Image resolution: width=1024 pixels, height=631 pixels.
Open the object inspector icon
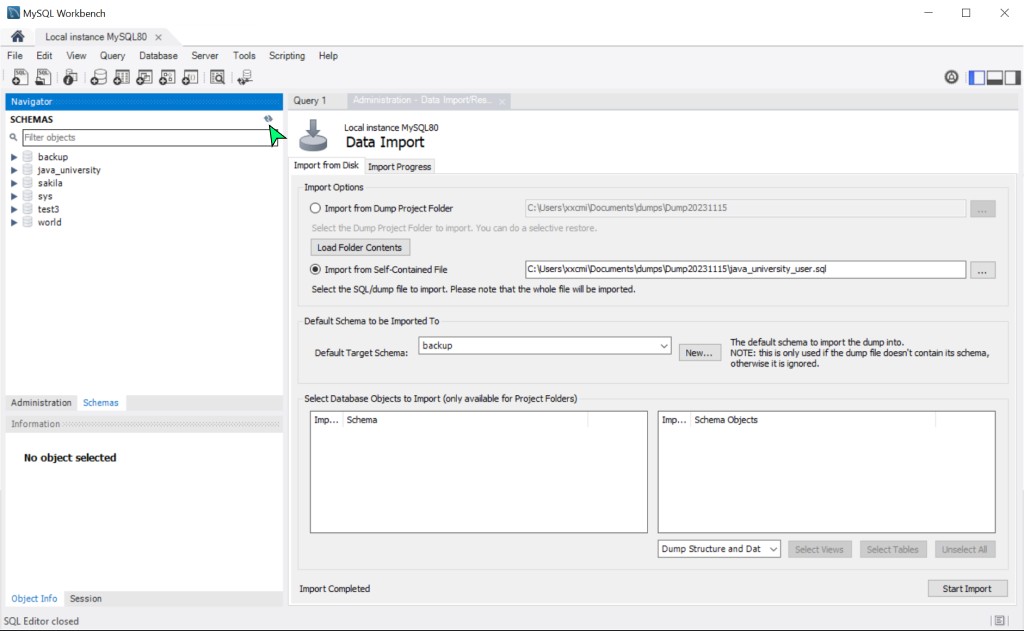pos(70,77)
